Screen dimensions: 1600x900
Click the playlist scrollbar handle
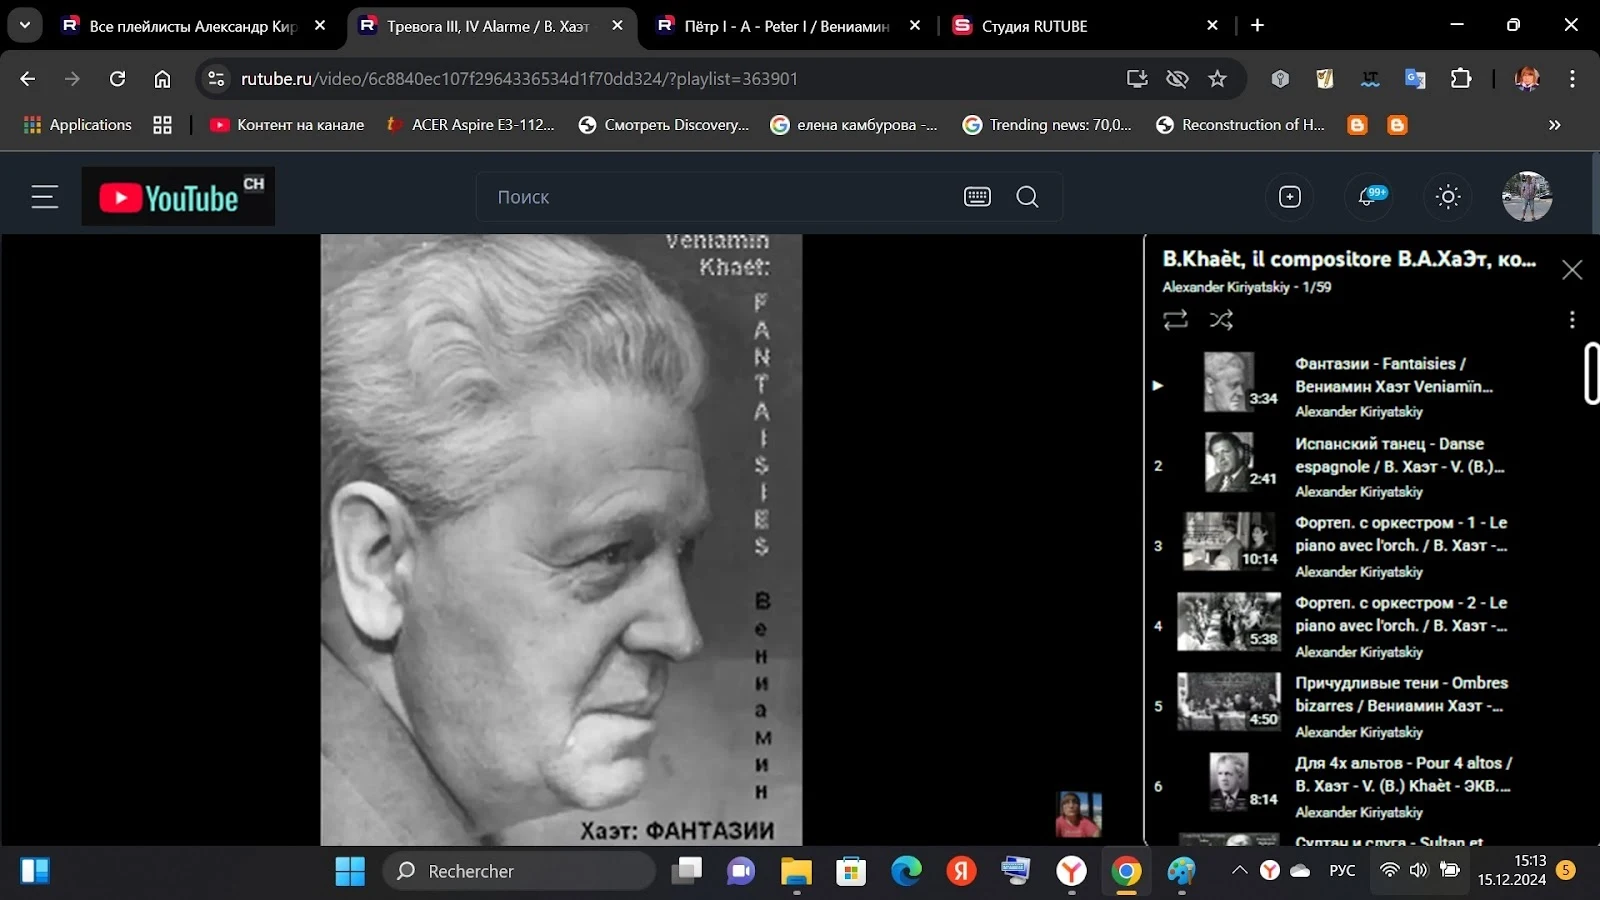click(1592, 373)
